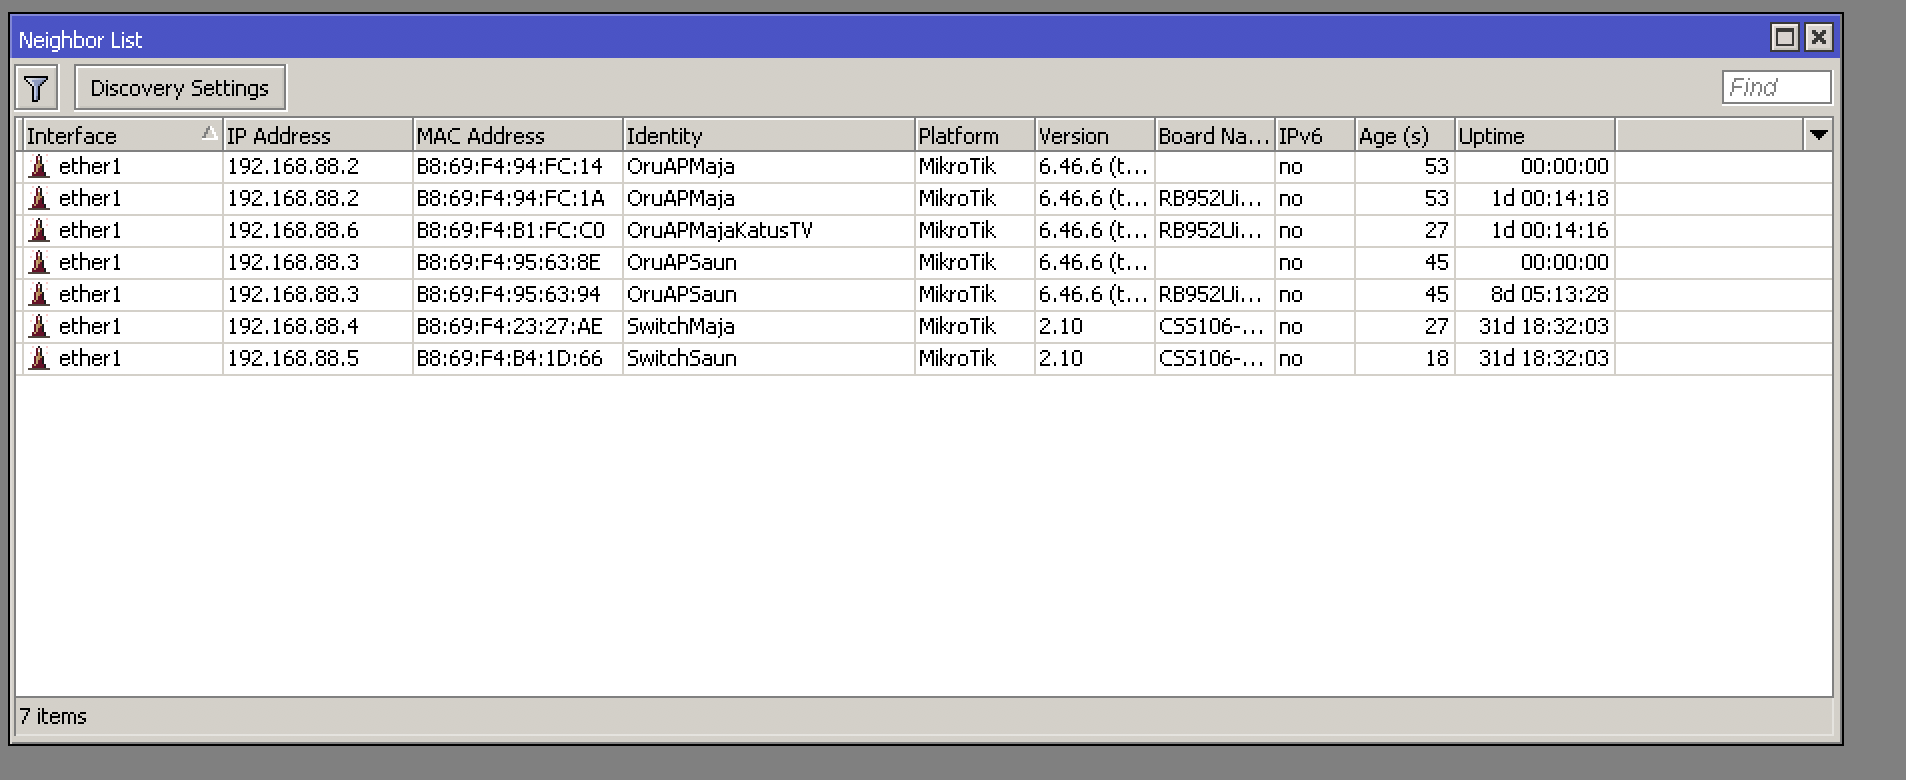Select board name in SwitchSaun row
Image resolution: width=1906 pixels, height=780 pixels.
pos(1211,358)
